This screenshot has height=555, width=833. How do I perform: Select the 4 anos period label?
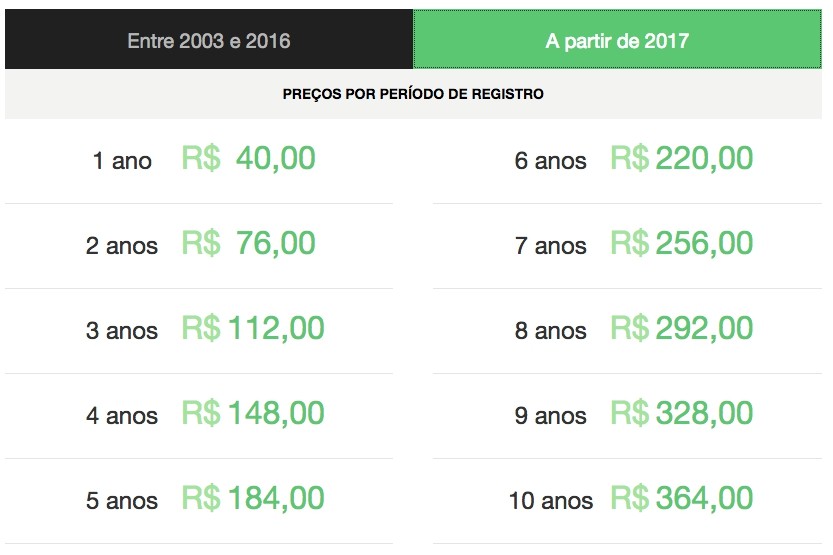pyautogui.click(x=122, y=416)
